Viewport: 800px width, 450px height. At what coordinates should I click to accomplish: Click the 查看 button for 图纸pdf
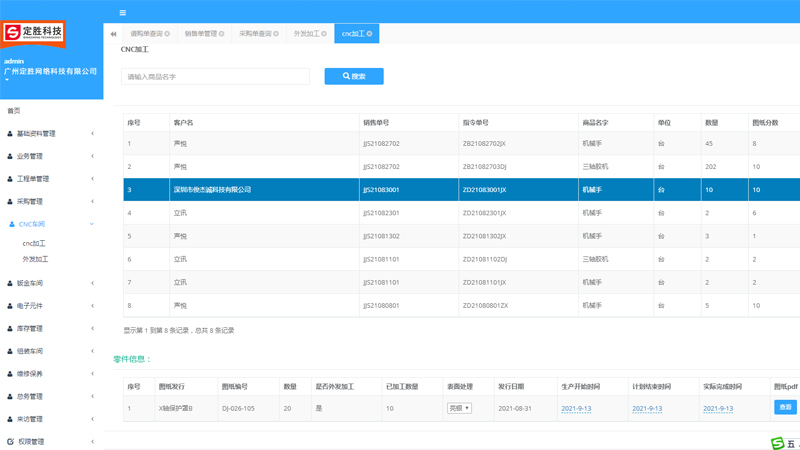[x=785, y=407]
